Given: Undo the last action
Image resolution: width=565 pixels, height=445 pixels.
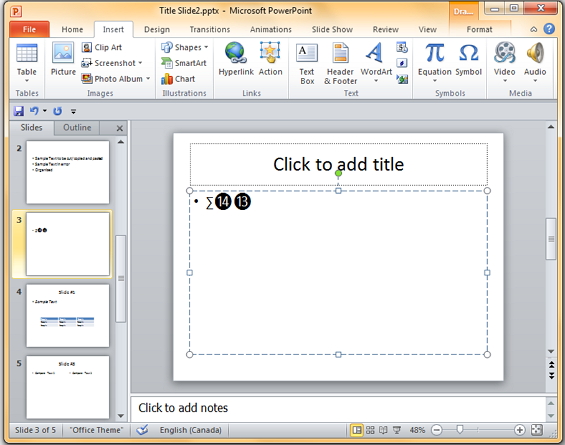Looking at the screenshot, I should tap(34, 111).
